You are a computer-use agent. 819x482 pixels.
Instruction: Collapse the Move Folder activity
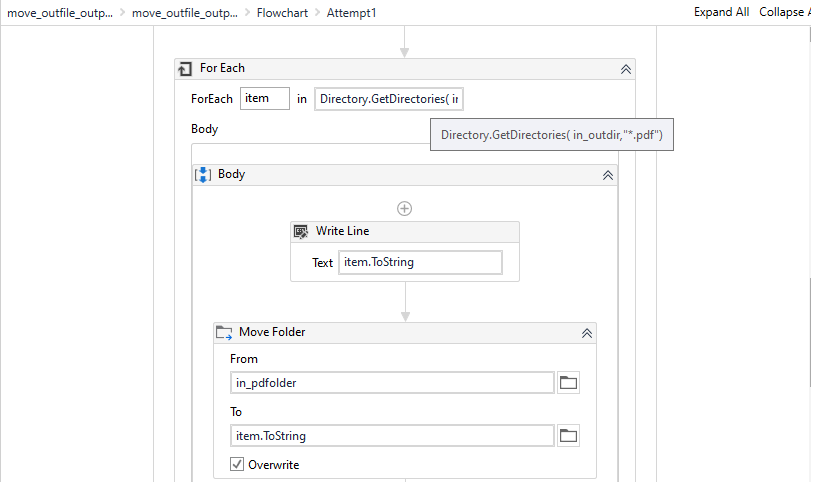click(x=586, y=332)
